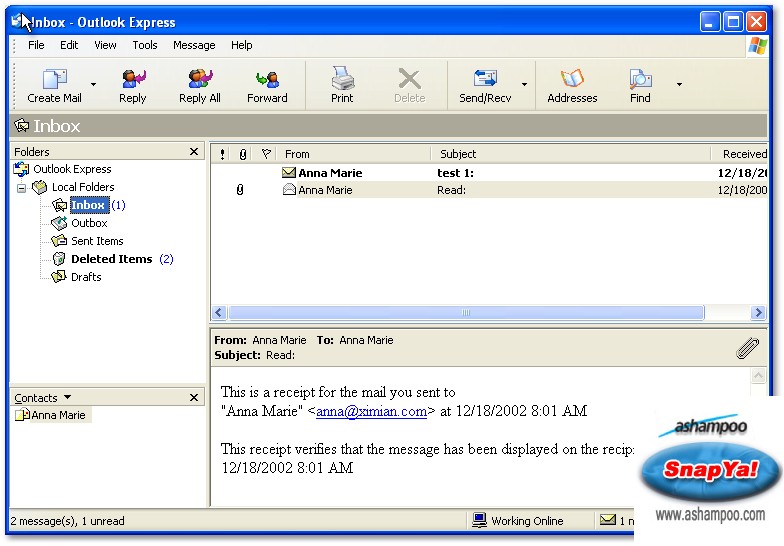
Task: Select the unread 'test 1:' subject
Action: (x=455, y=173)
